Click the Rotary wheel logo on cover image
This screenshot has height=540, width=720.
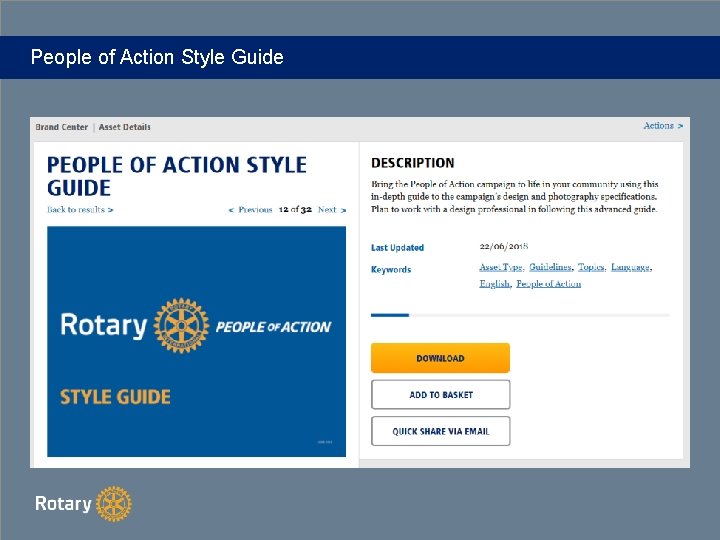(181, 326)
